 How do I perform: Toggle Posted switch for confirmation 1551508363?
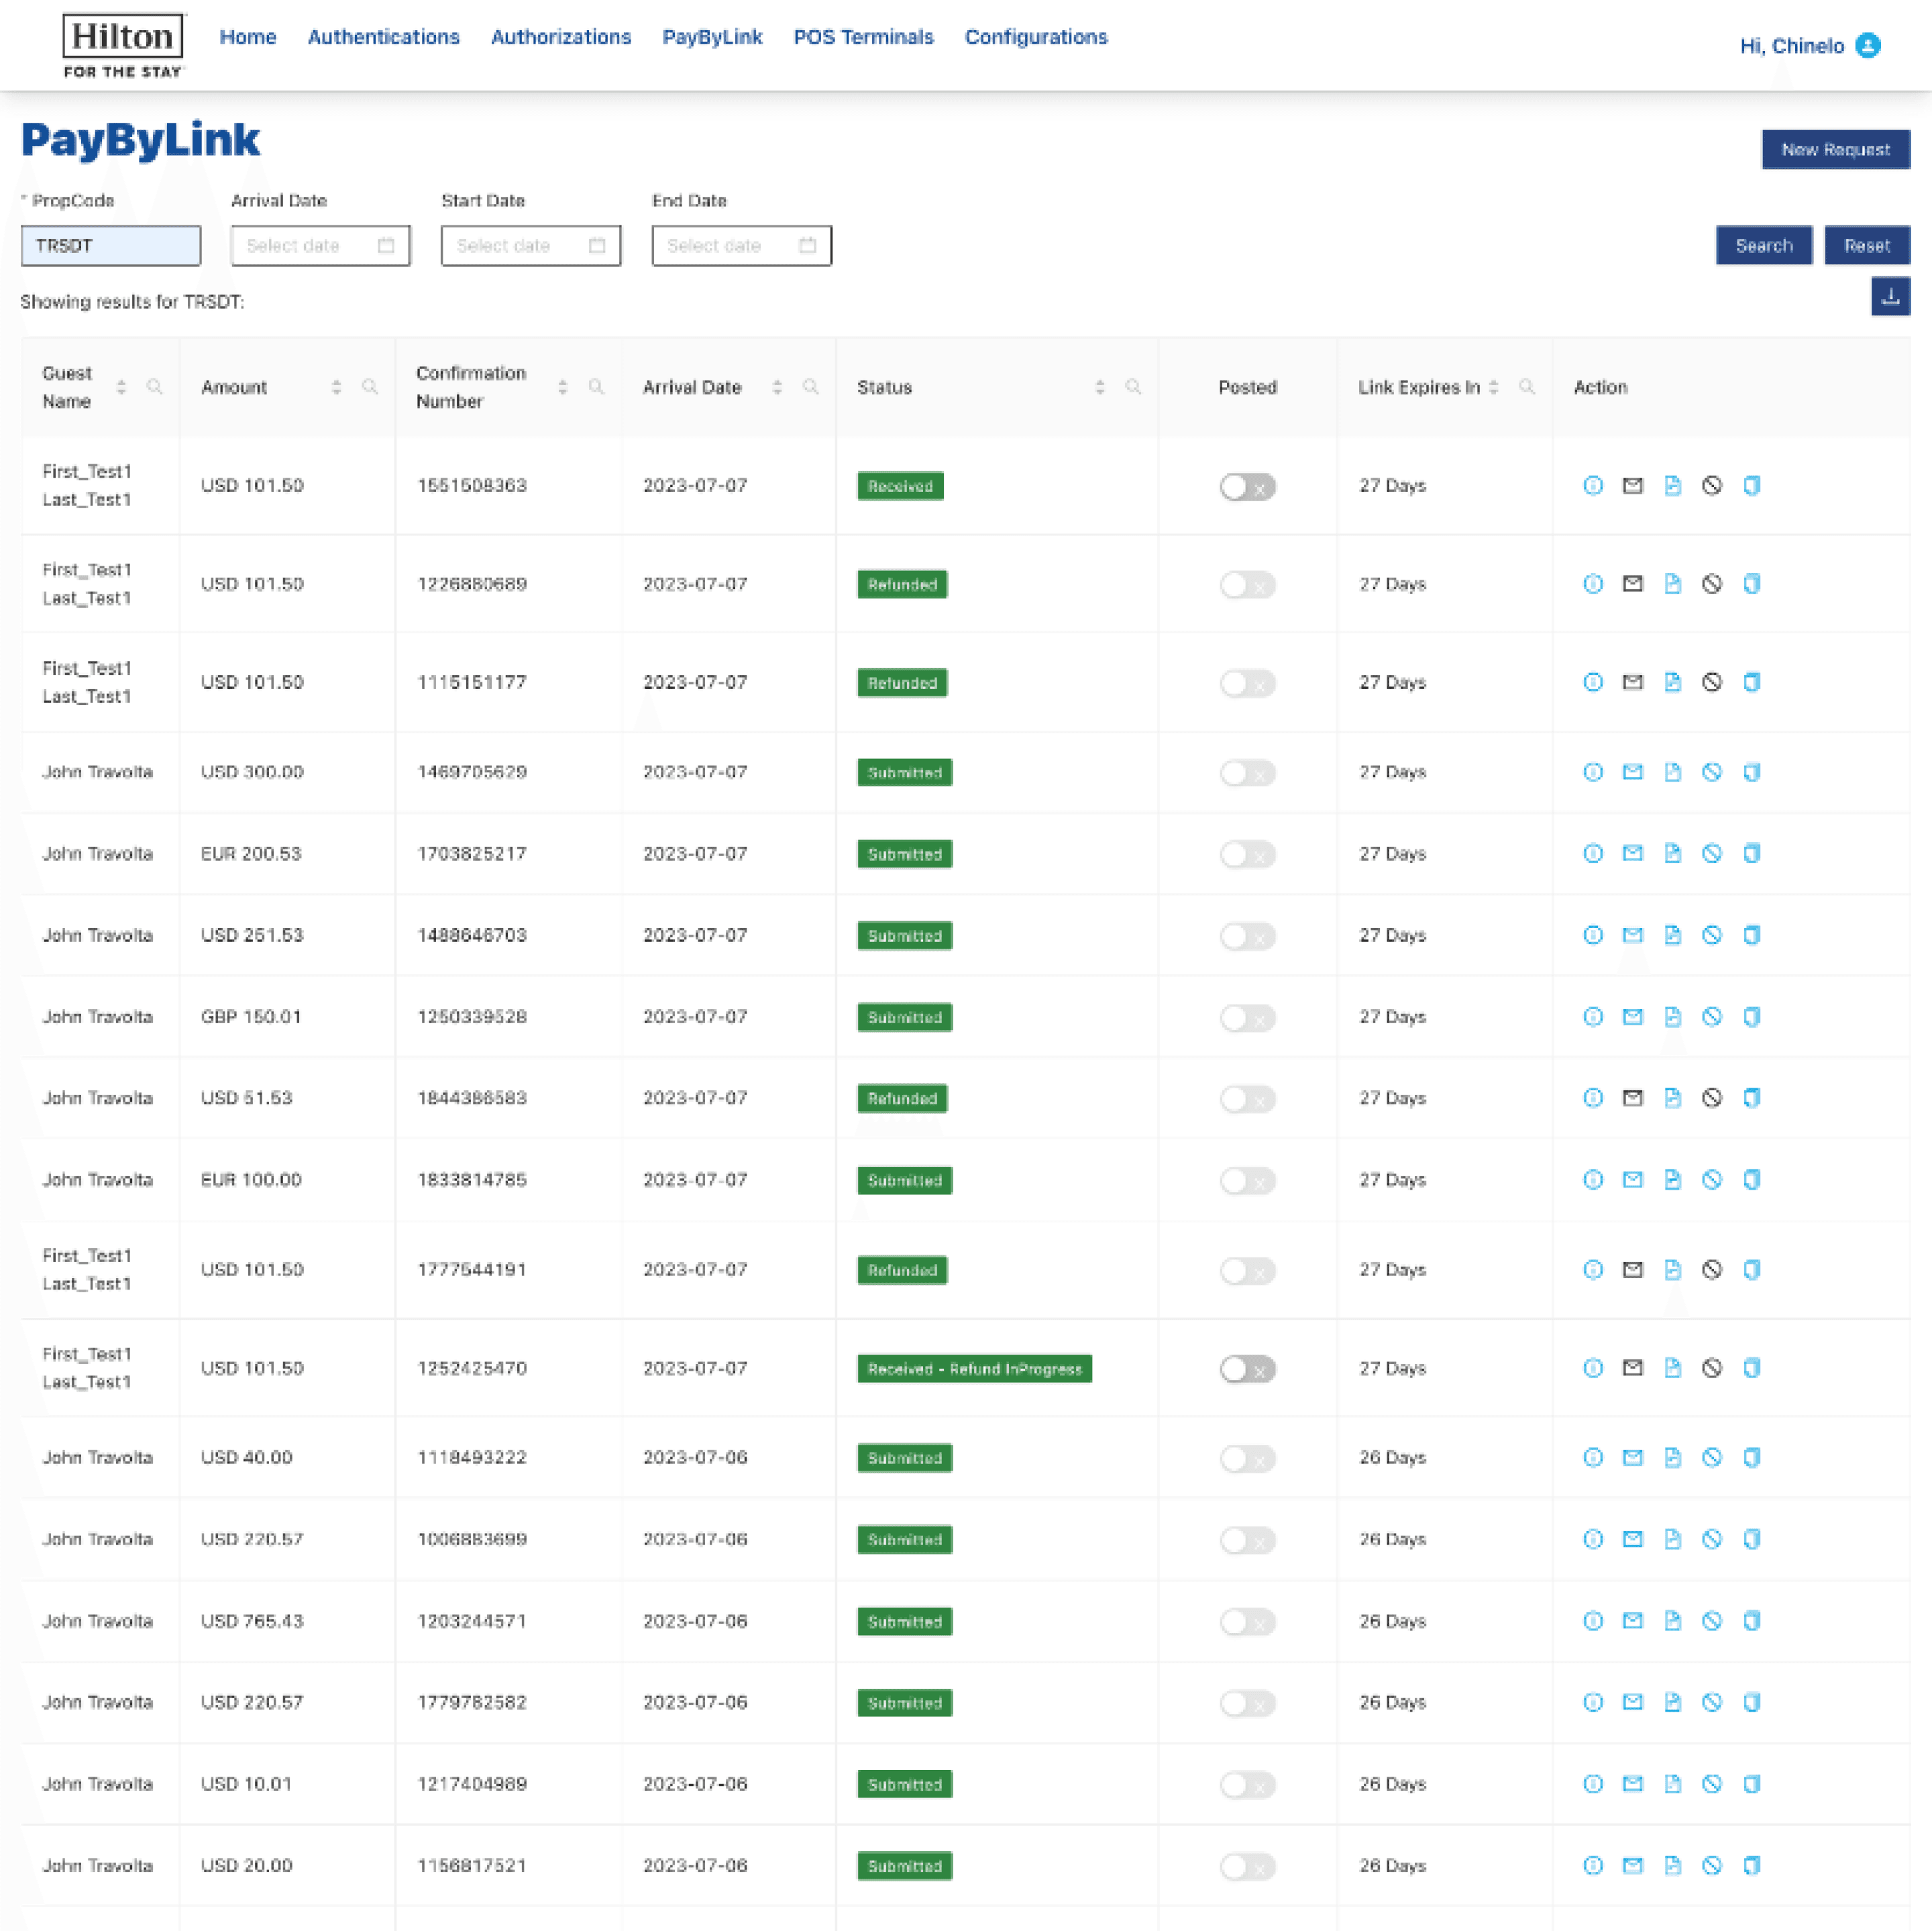tap(1247, 487)
